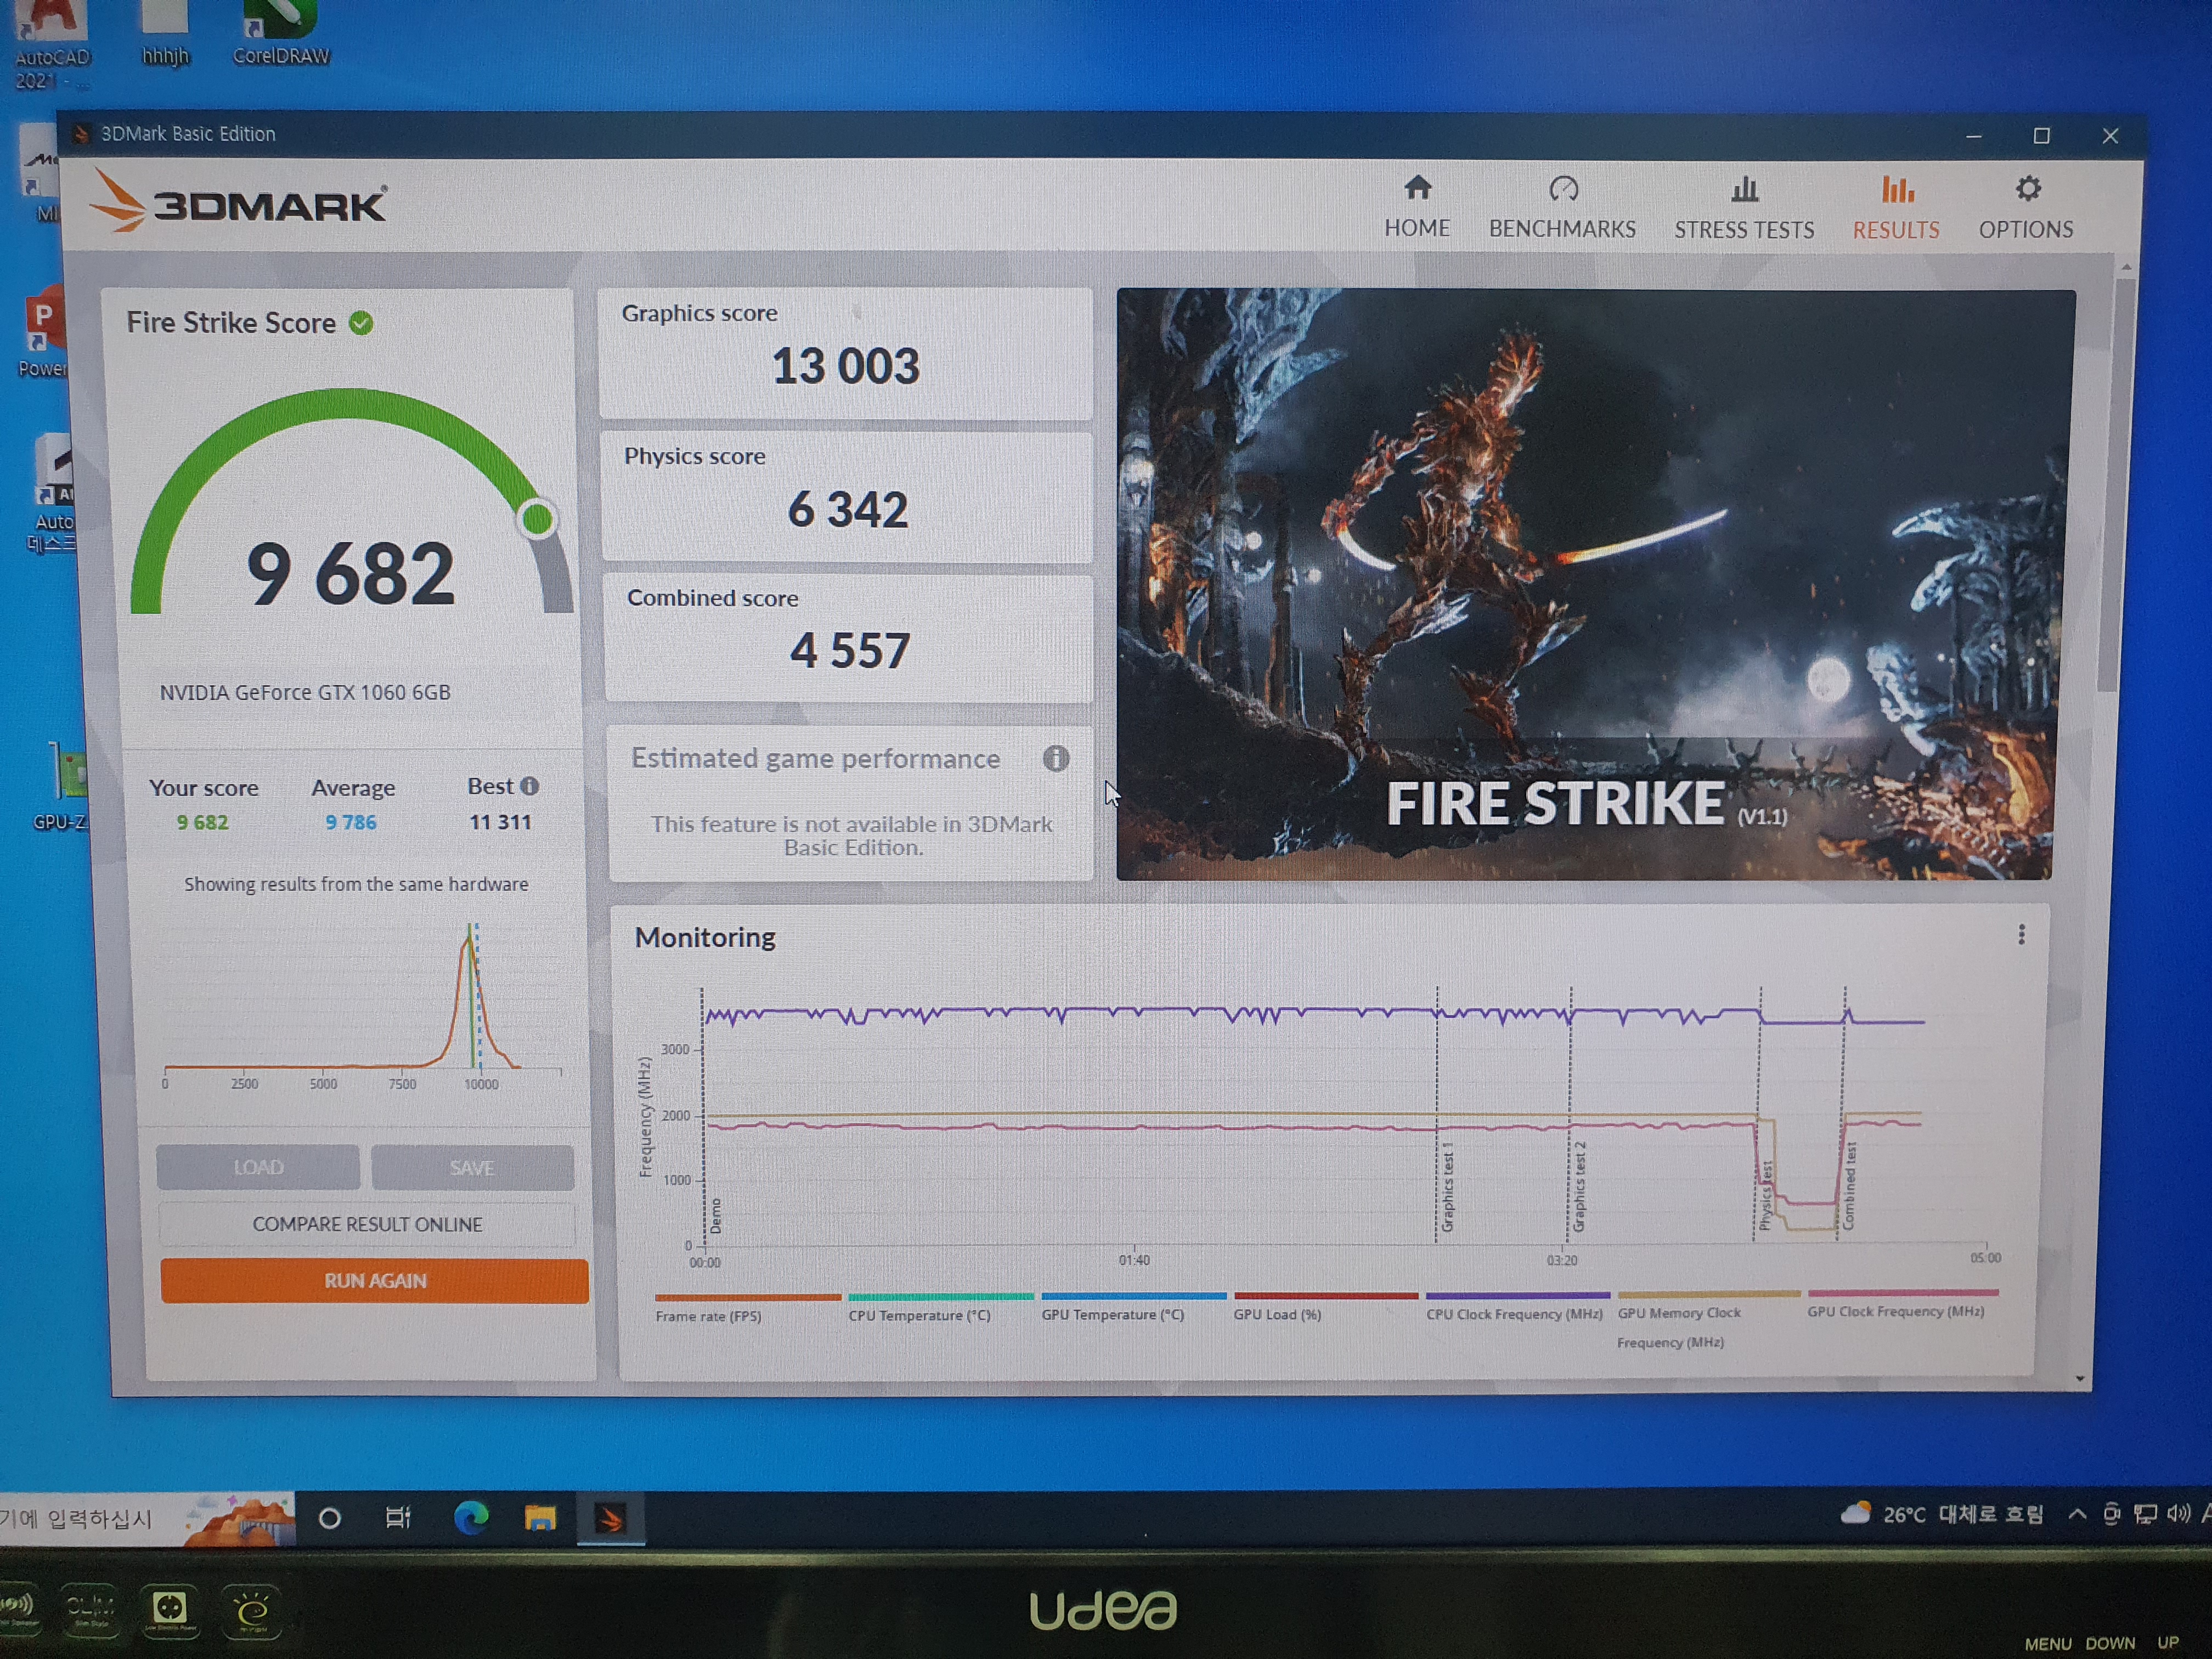Open the PowerPoint desktop shortcut
Image resolution: width=2212 pixels, height=1659 pixels.
[42, 333]
